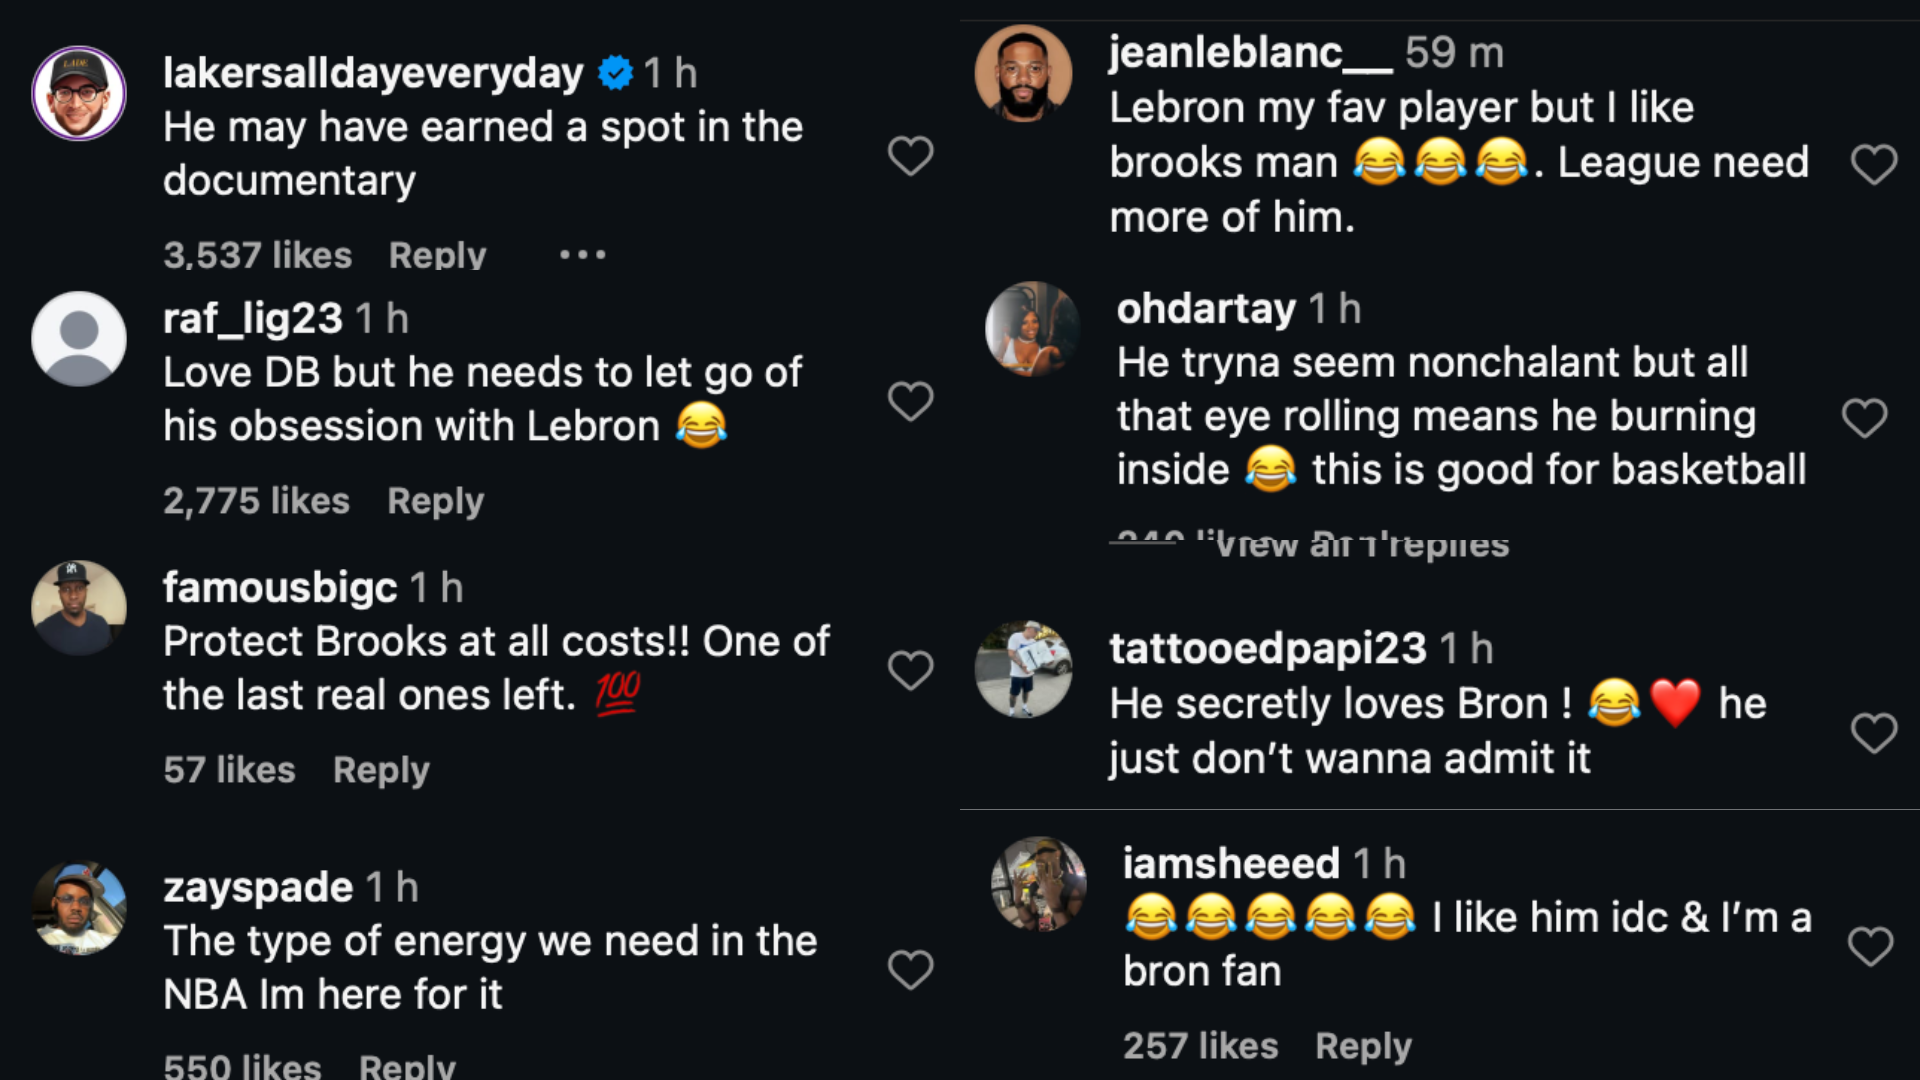
Task: Open tattooedpapi23's profile avatar
Action: click(1023, 669)
